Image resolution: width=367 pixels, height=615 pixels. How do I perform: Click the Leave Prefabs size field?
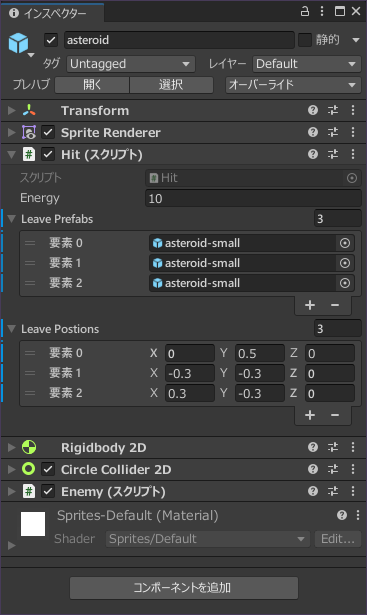coord(338,219)
